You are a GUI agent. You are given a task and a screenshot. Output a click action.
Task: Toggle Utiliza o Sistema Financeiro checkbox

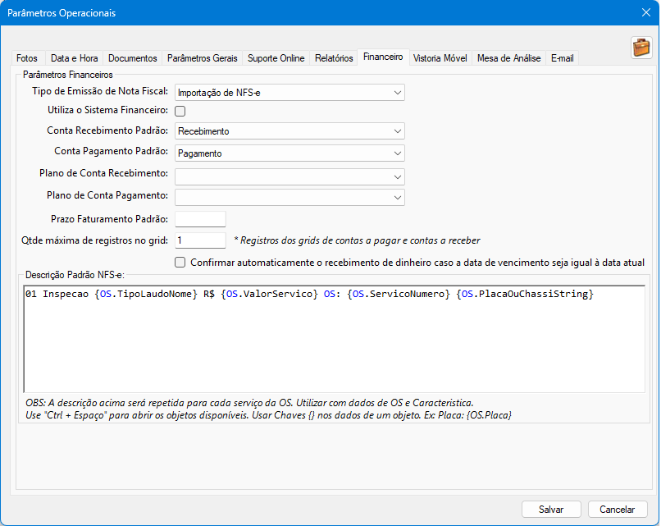[180, 111]
